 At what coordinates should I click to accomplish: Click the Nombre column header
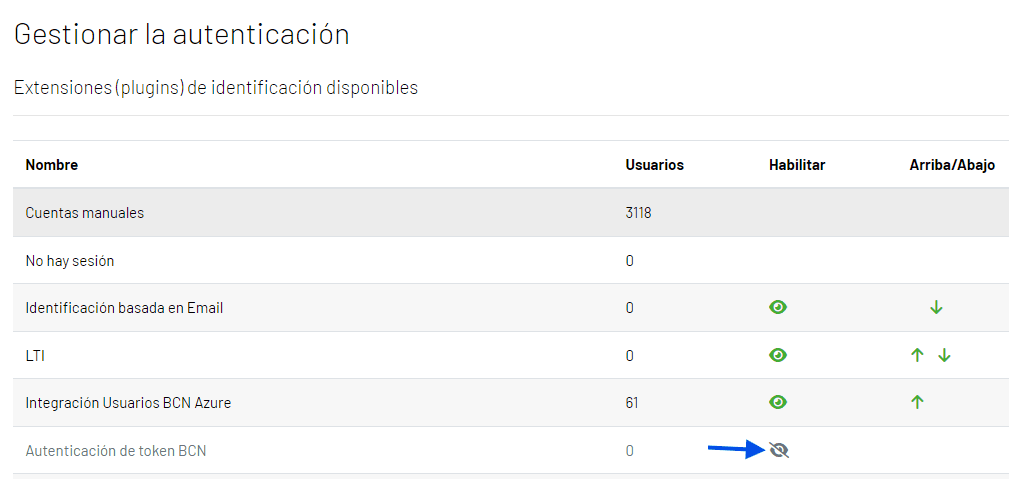coord(52,165)
